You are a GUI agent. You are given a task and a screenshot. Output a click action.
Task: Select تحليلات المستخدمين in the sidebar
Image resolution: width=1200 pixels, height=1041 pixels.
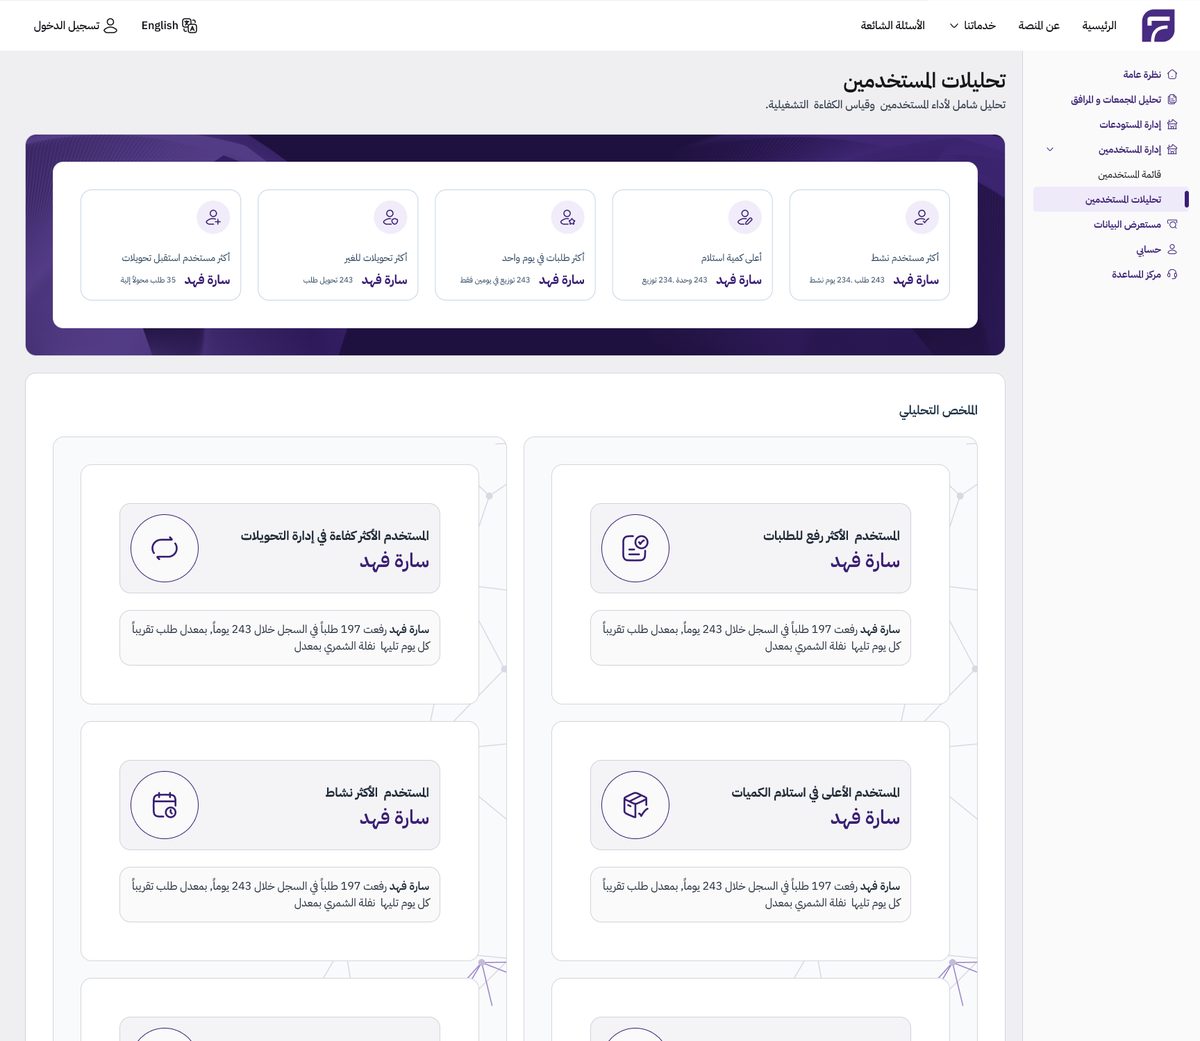click(1111, 200)
